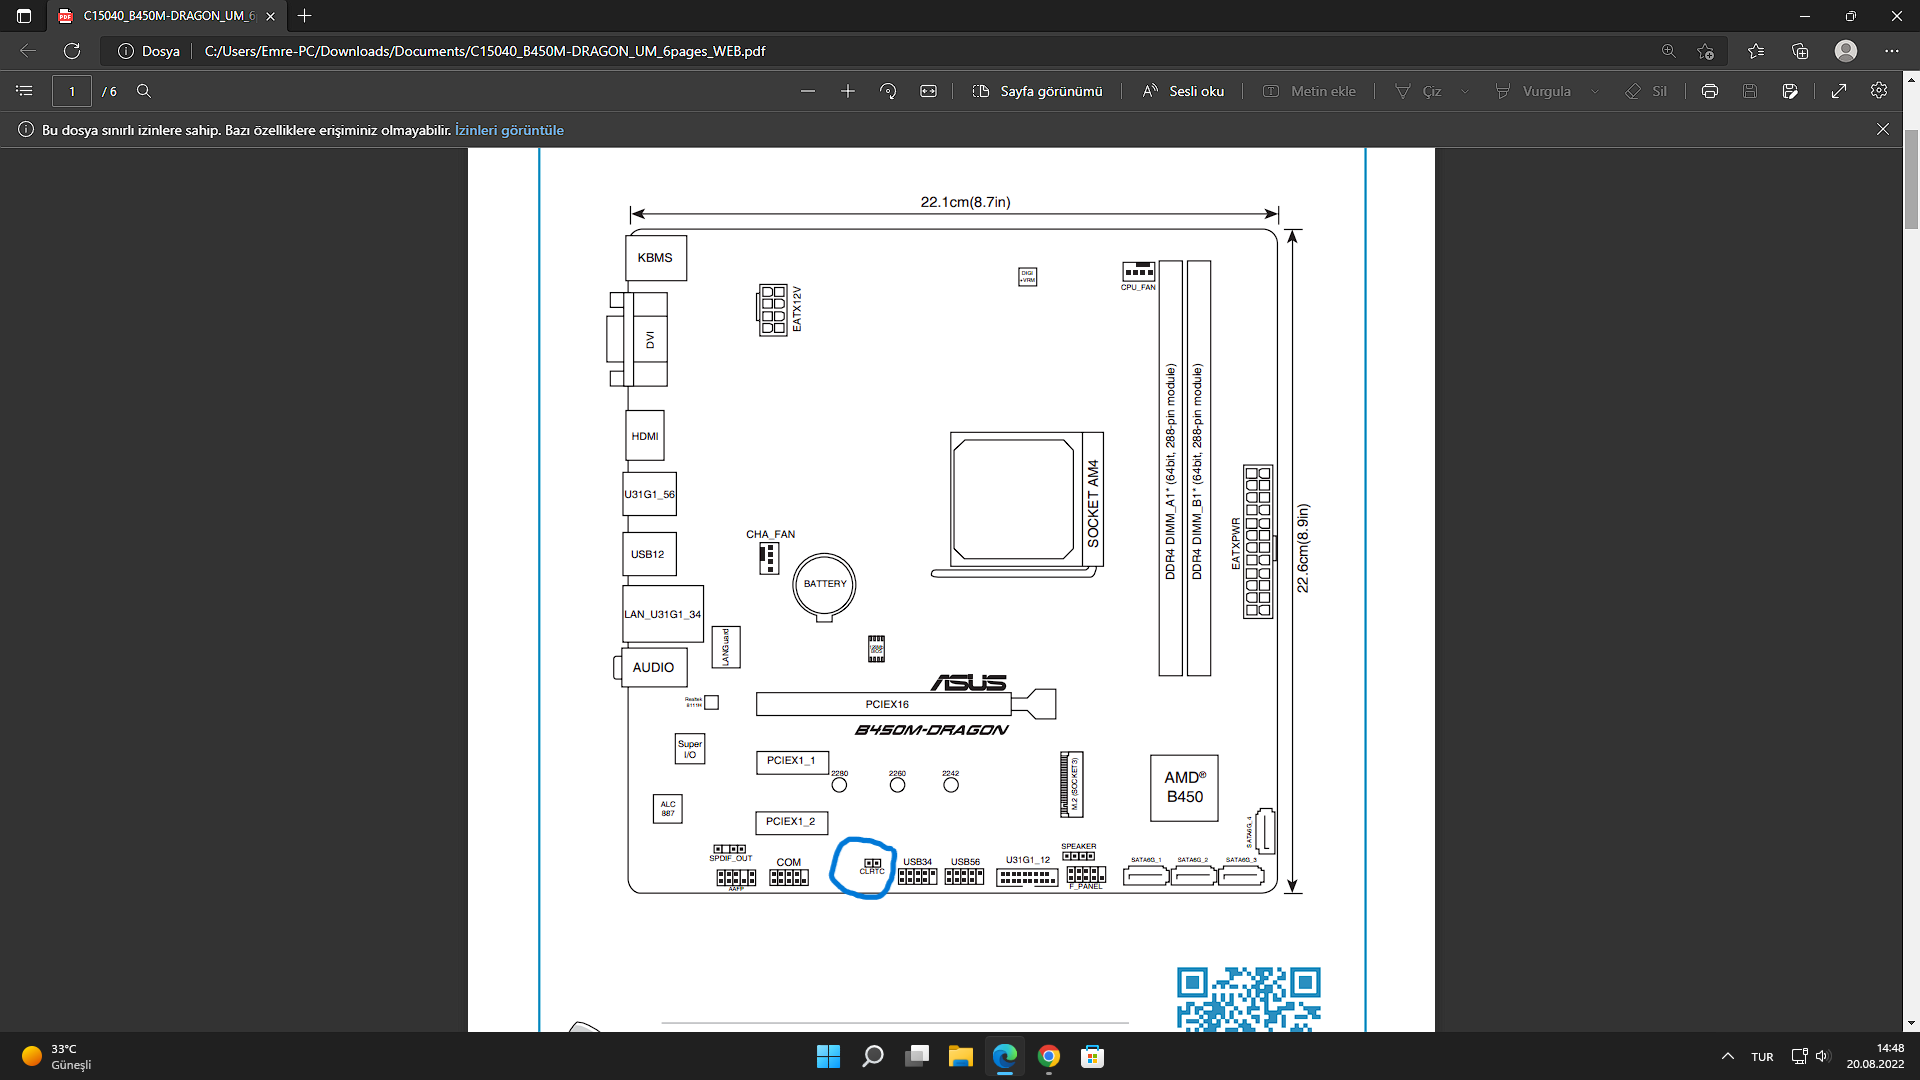The width and height of the screenshot is (1920, 1080).
Task: Zoom in the PDF page
Action: click(x=848, y=91)
